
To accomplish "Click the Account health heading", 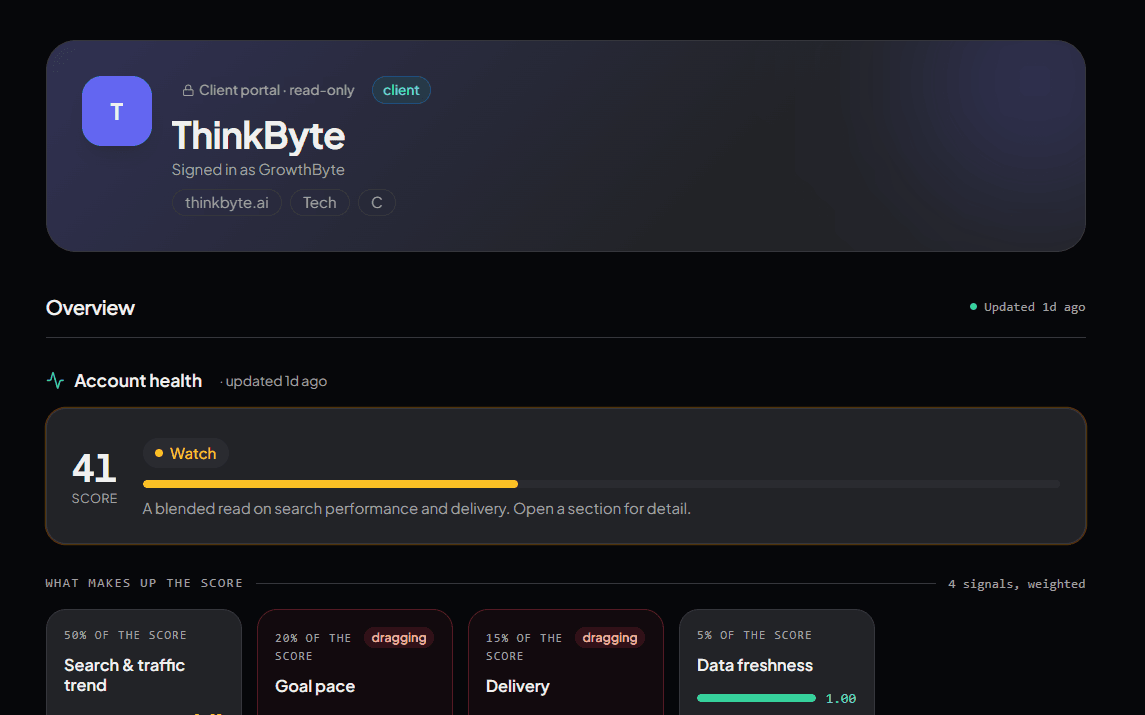I will [x=138, y=381].
